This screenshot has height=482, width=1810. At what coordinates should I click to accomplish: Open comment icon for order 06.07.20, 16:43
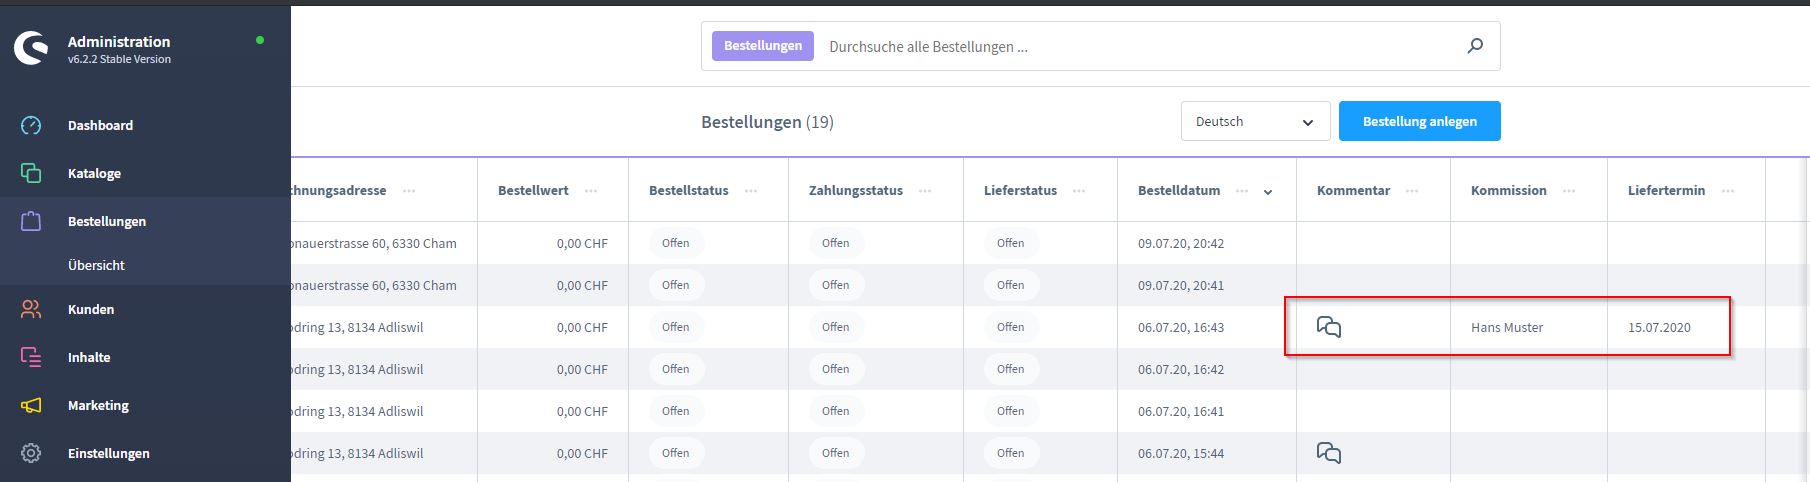pyautogui.click(x=1329, y=327)
